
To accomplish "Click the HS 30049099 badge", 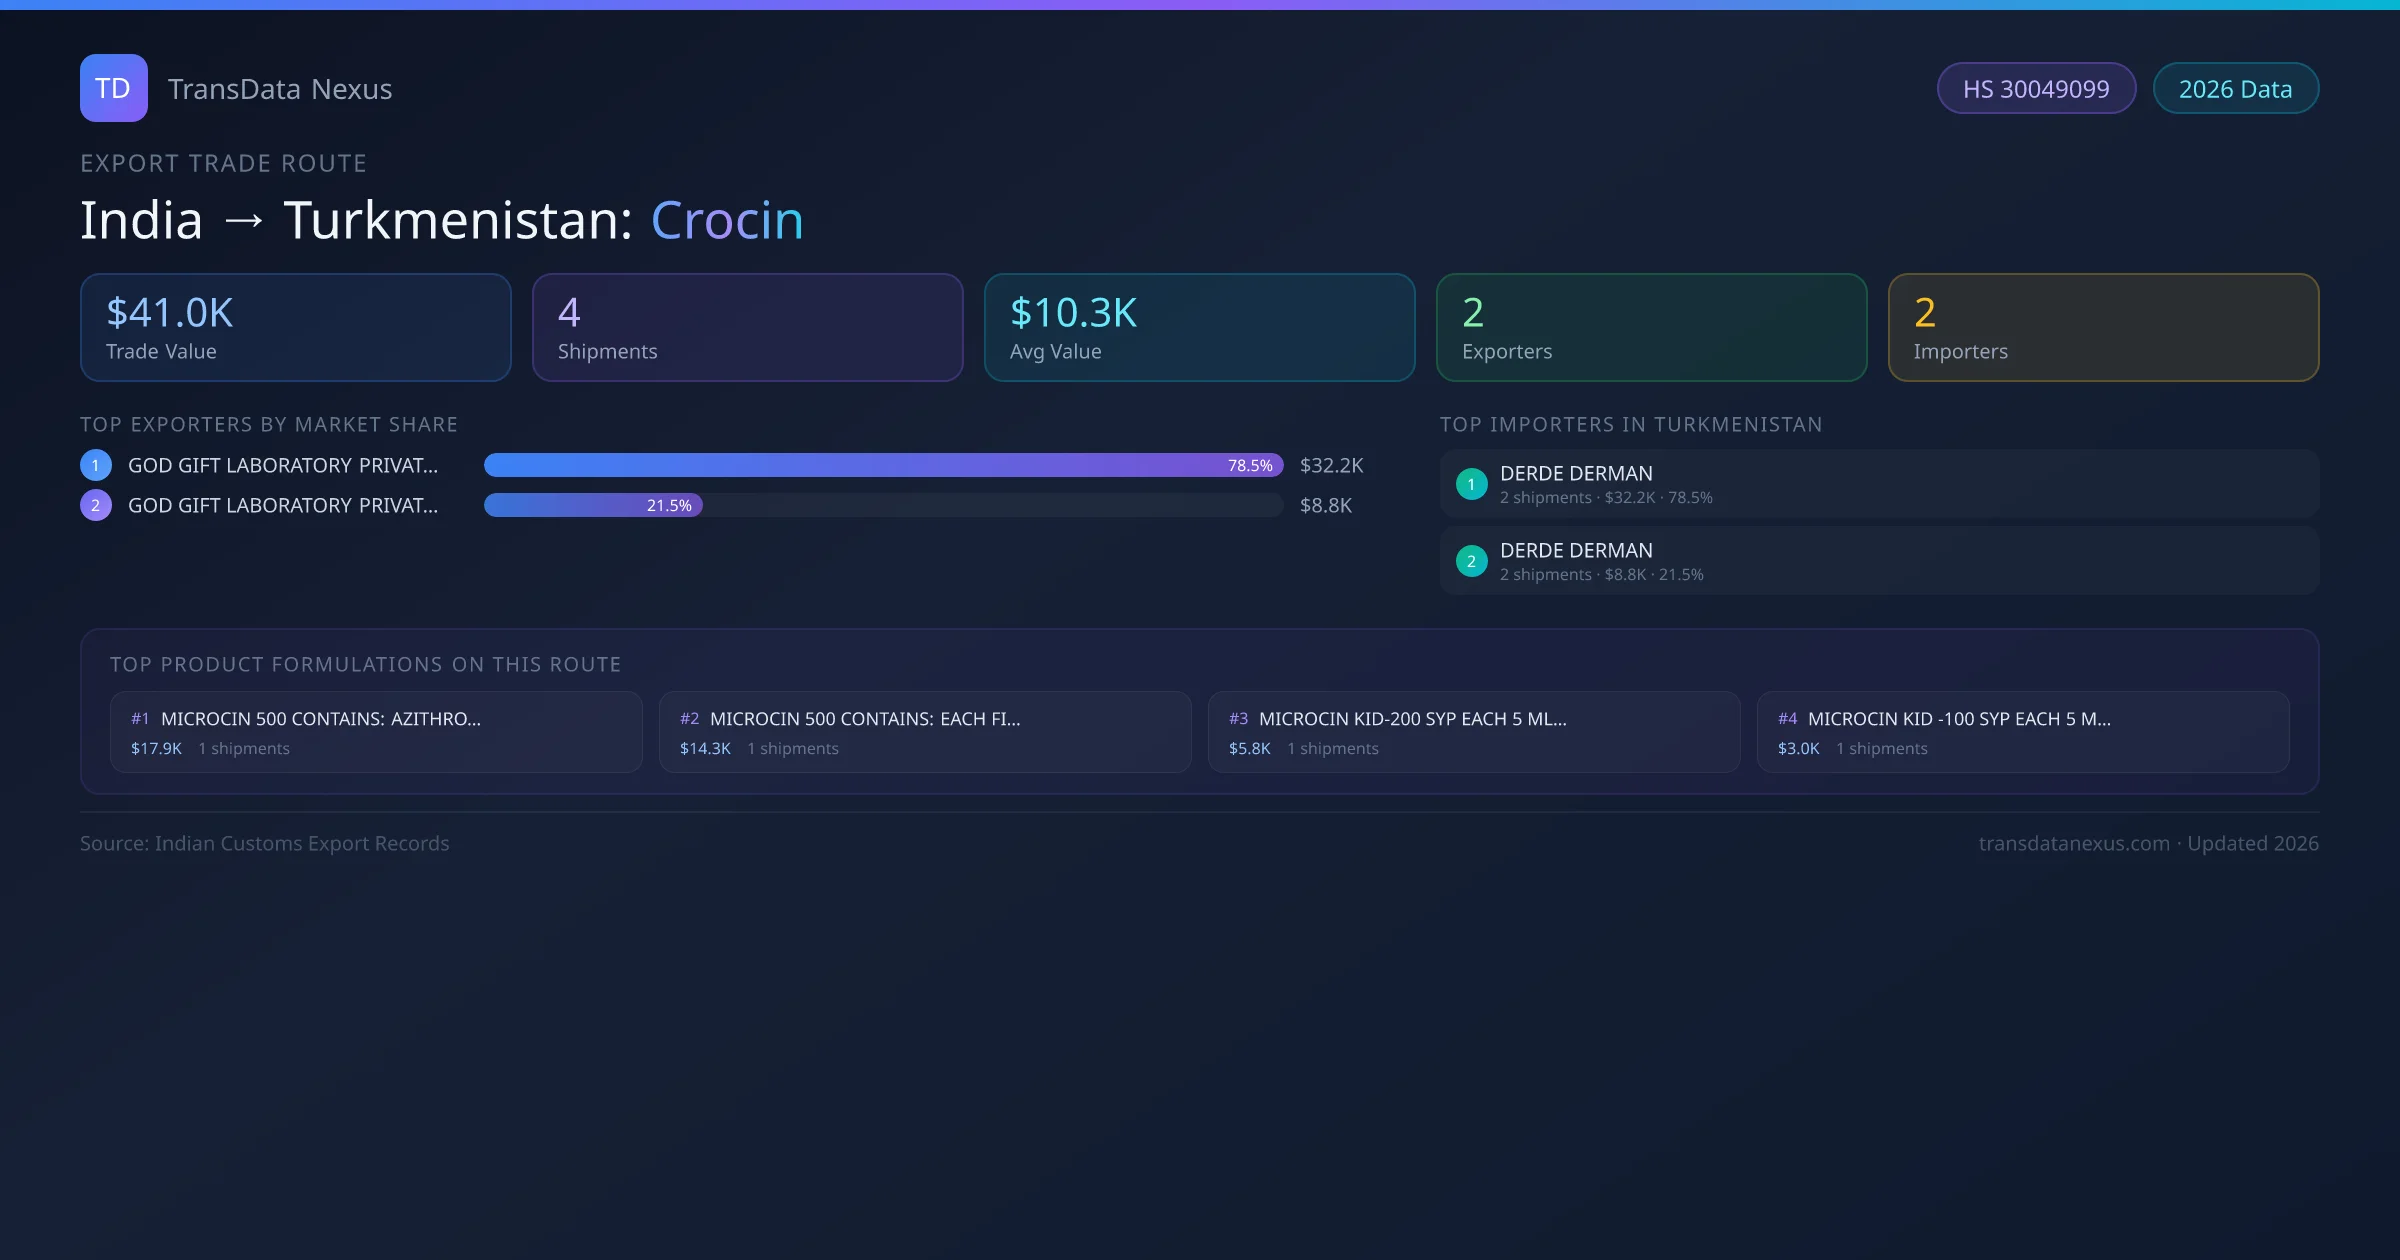I will coord(2036,89).
